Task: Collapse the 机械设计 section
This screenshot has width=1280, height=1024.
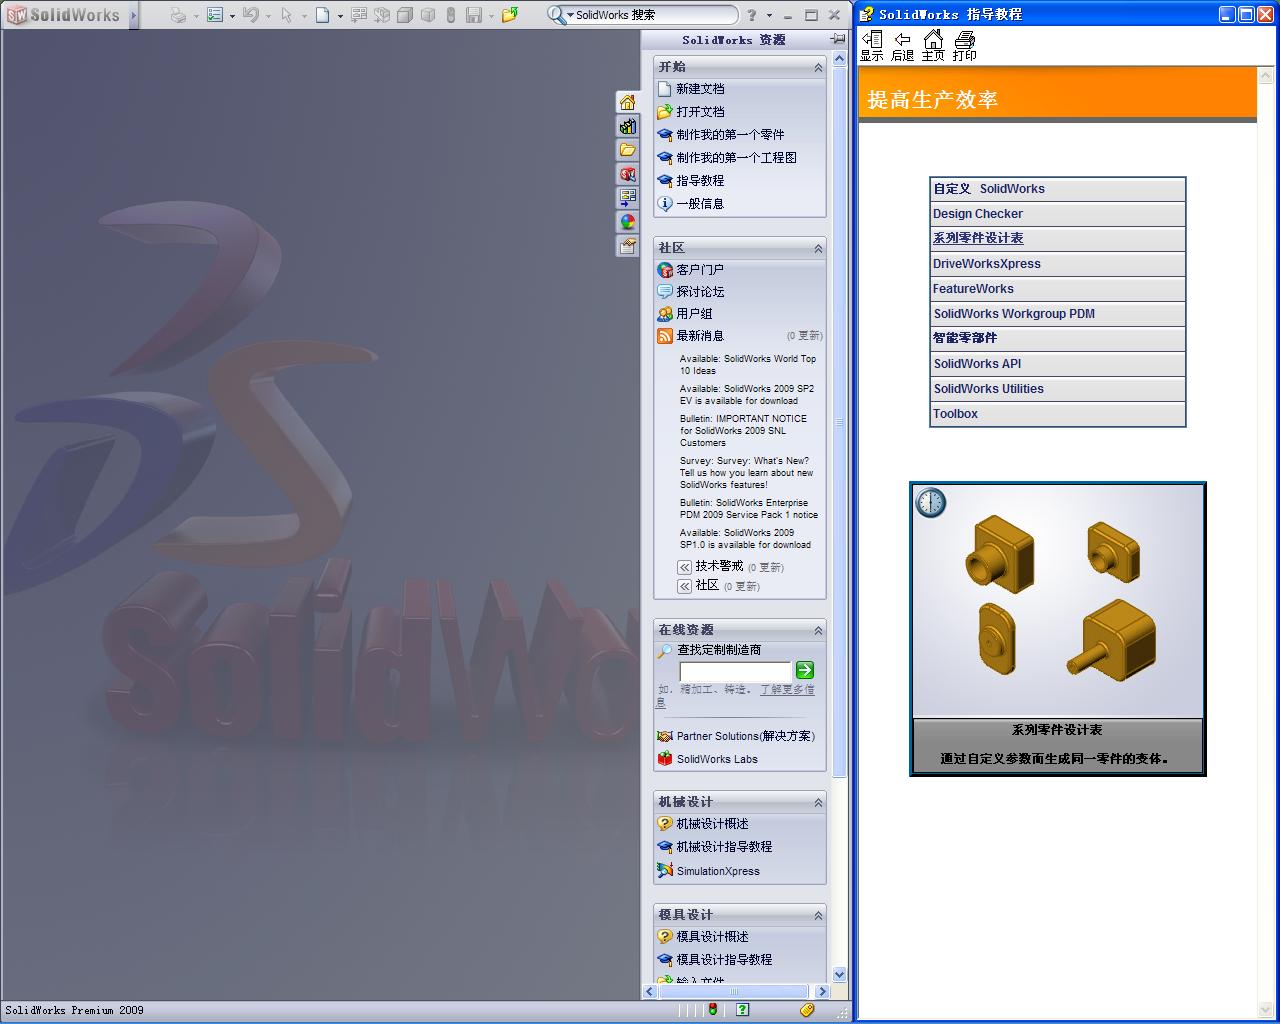Action: (x=818, y=802)
